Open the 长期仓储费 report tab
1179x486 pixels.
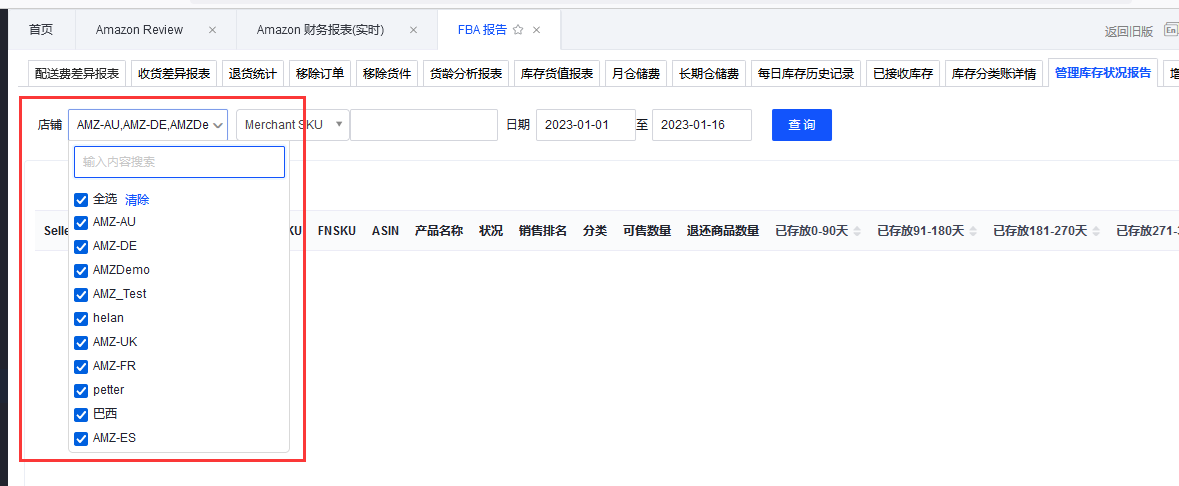click(x=709, y=74)
